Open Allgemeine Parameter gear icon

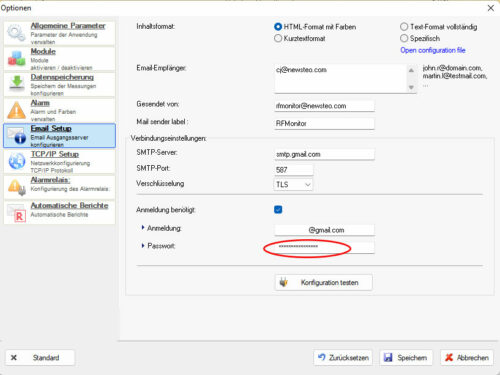[x=16, y=33]
